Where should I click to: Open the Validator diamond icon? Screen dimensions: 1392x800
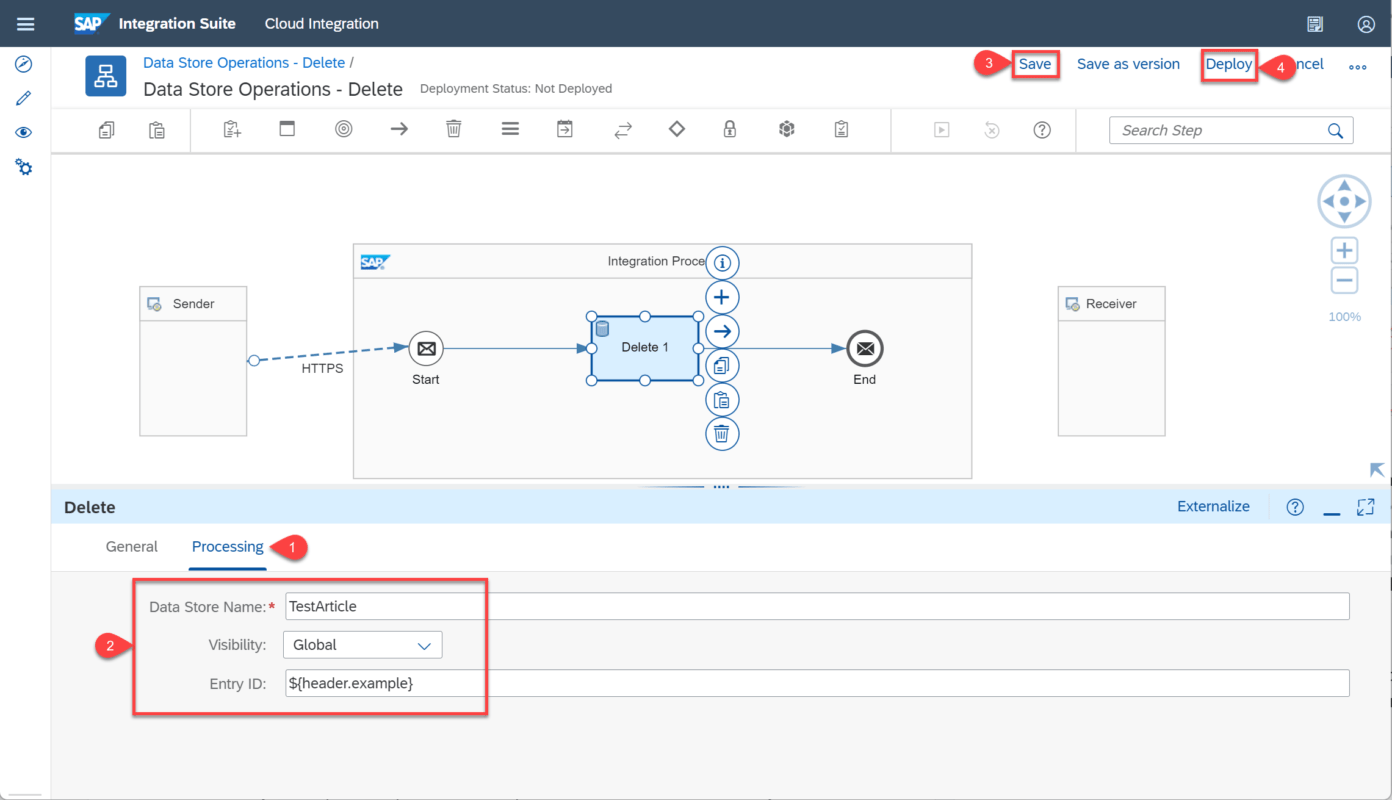click(x=677, y=129)
